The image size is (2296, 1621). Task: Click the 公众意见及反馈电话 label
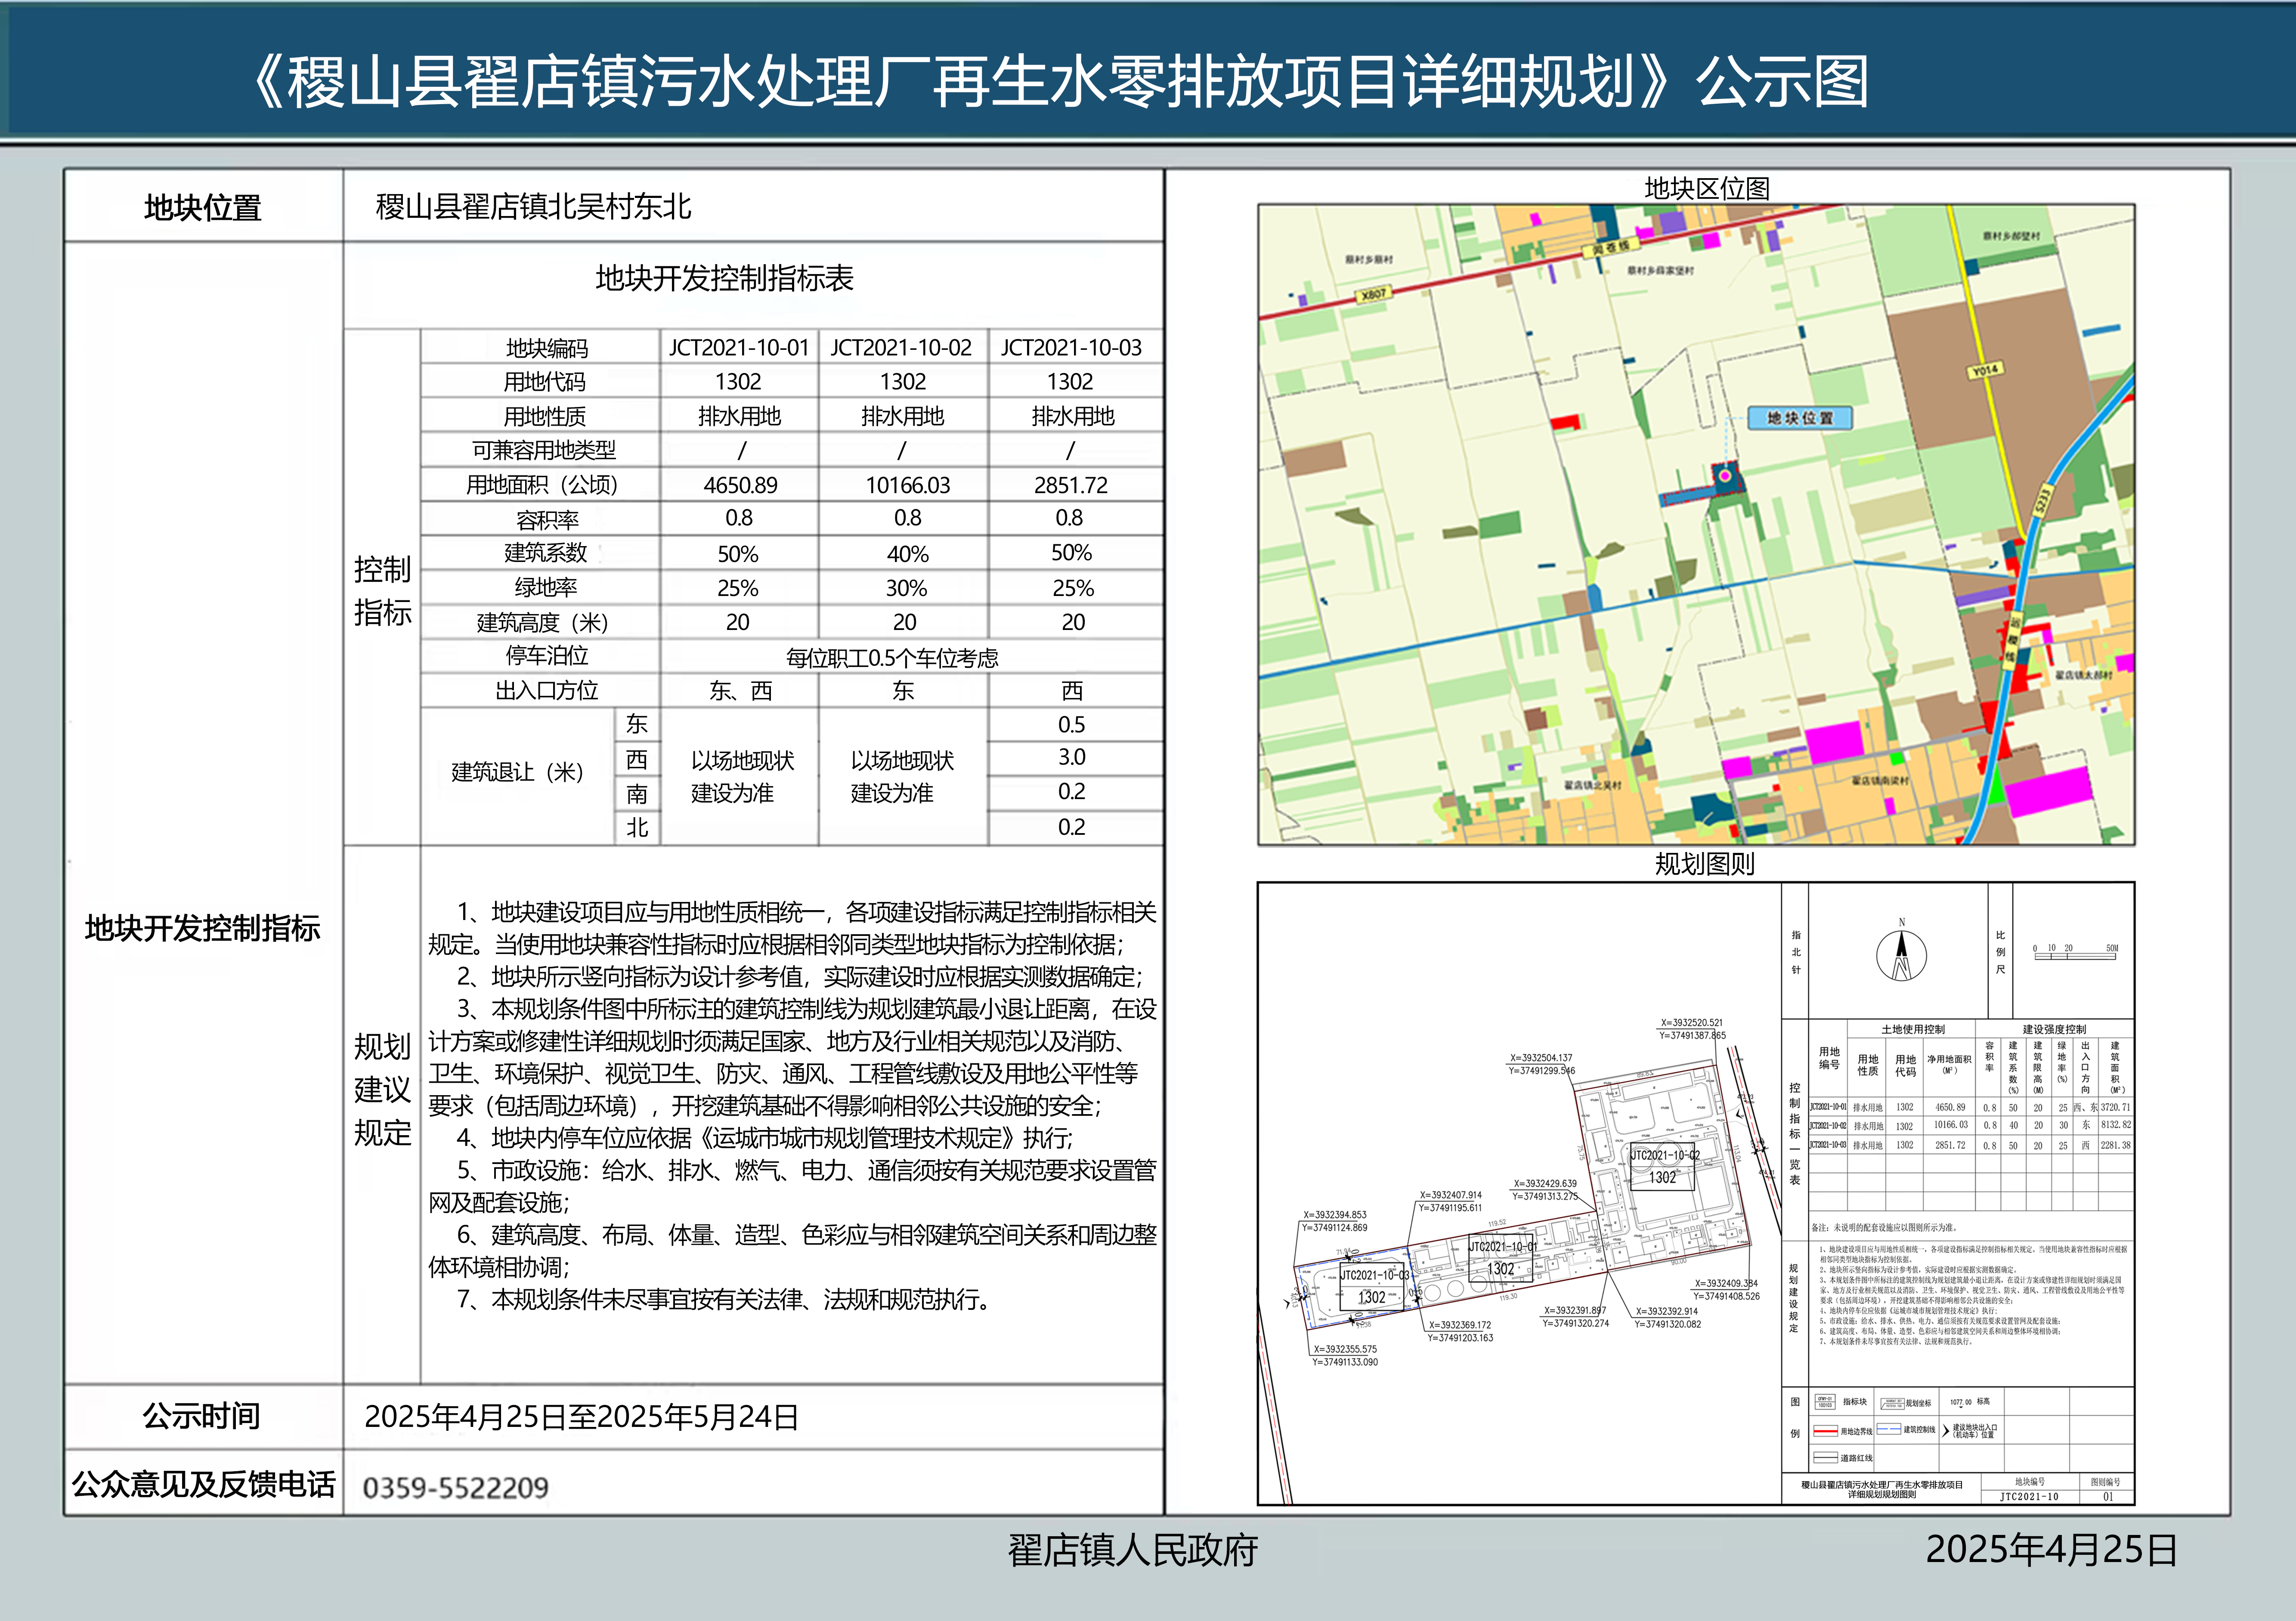coord(203,1484)
